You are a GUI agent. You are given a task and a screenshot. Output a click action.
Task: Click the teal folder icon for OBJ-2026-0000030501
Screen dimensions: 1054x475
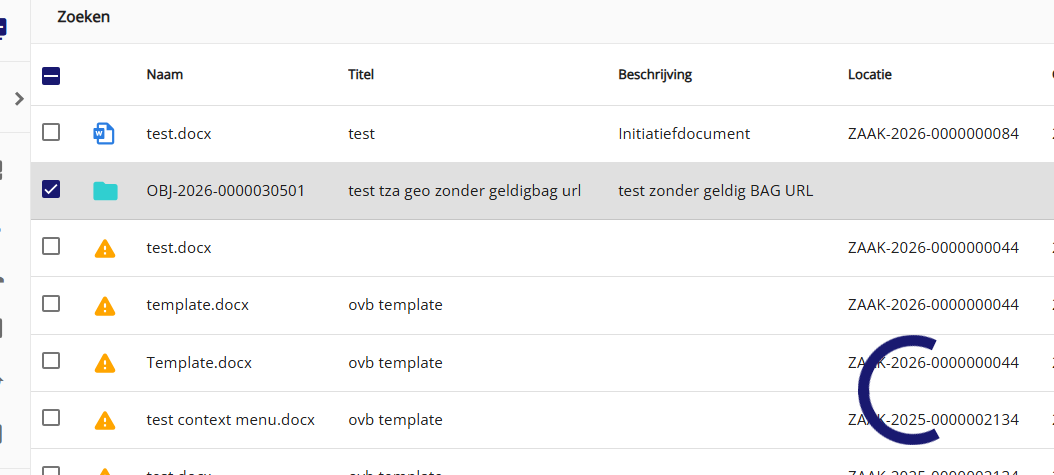[104, 190]
